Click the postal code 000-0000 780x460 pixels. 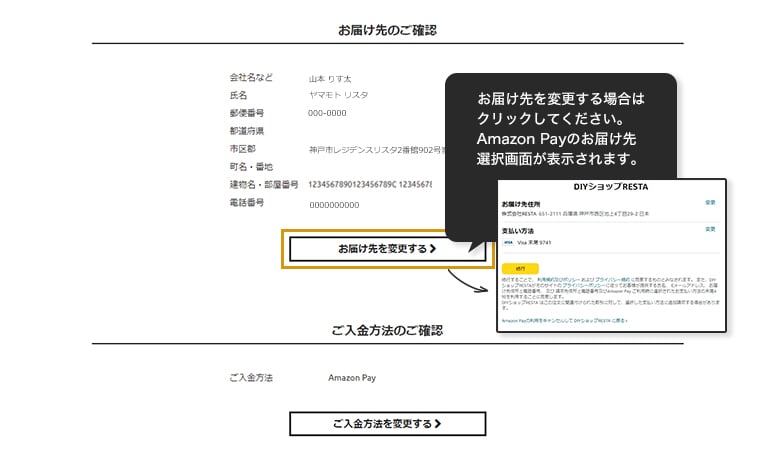[x=327, y=113]
